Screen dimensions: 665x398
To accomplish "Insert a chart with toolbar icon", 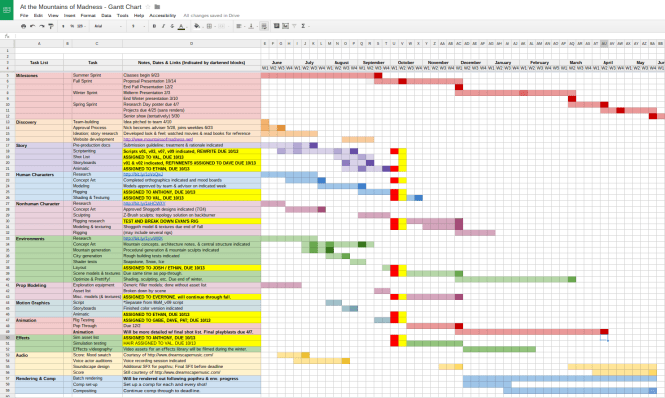I will [285, 26].
